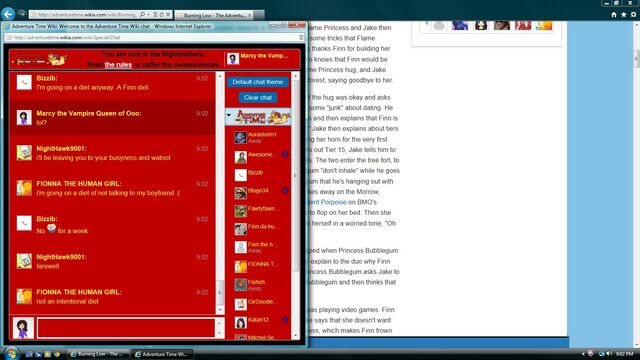Open the home icon in browser toolbar
Viewport: 640px width, 360px height.
[614, 14]
